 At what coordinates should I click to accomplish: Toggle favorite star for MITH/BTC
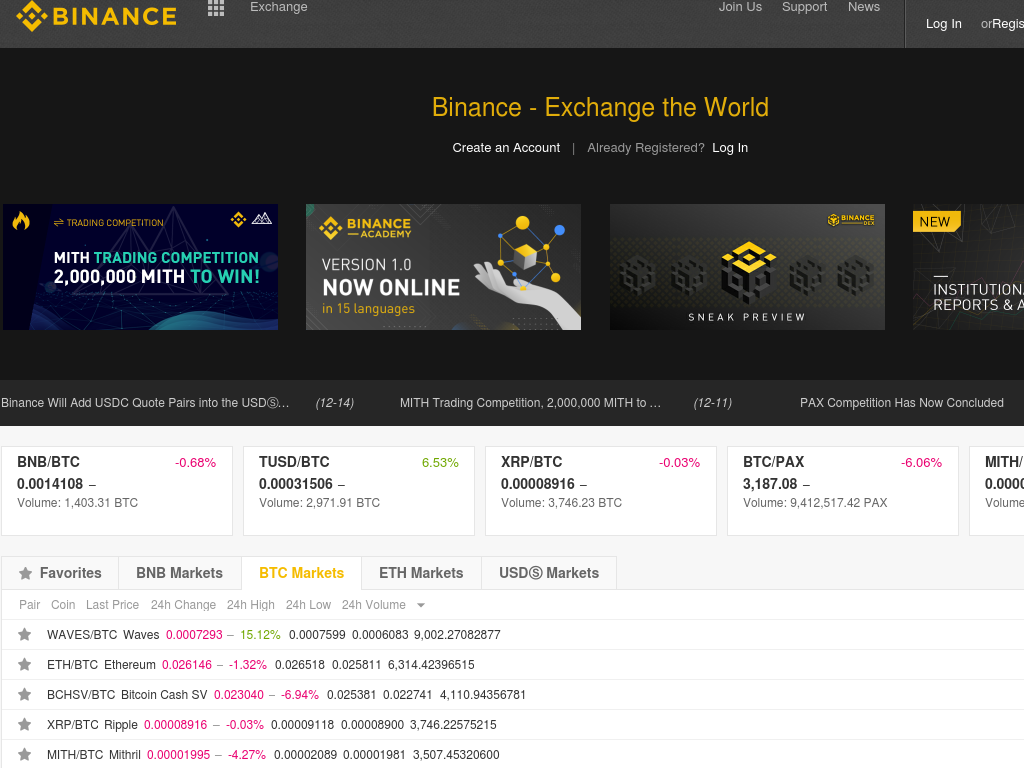point(25,754)
